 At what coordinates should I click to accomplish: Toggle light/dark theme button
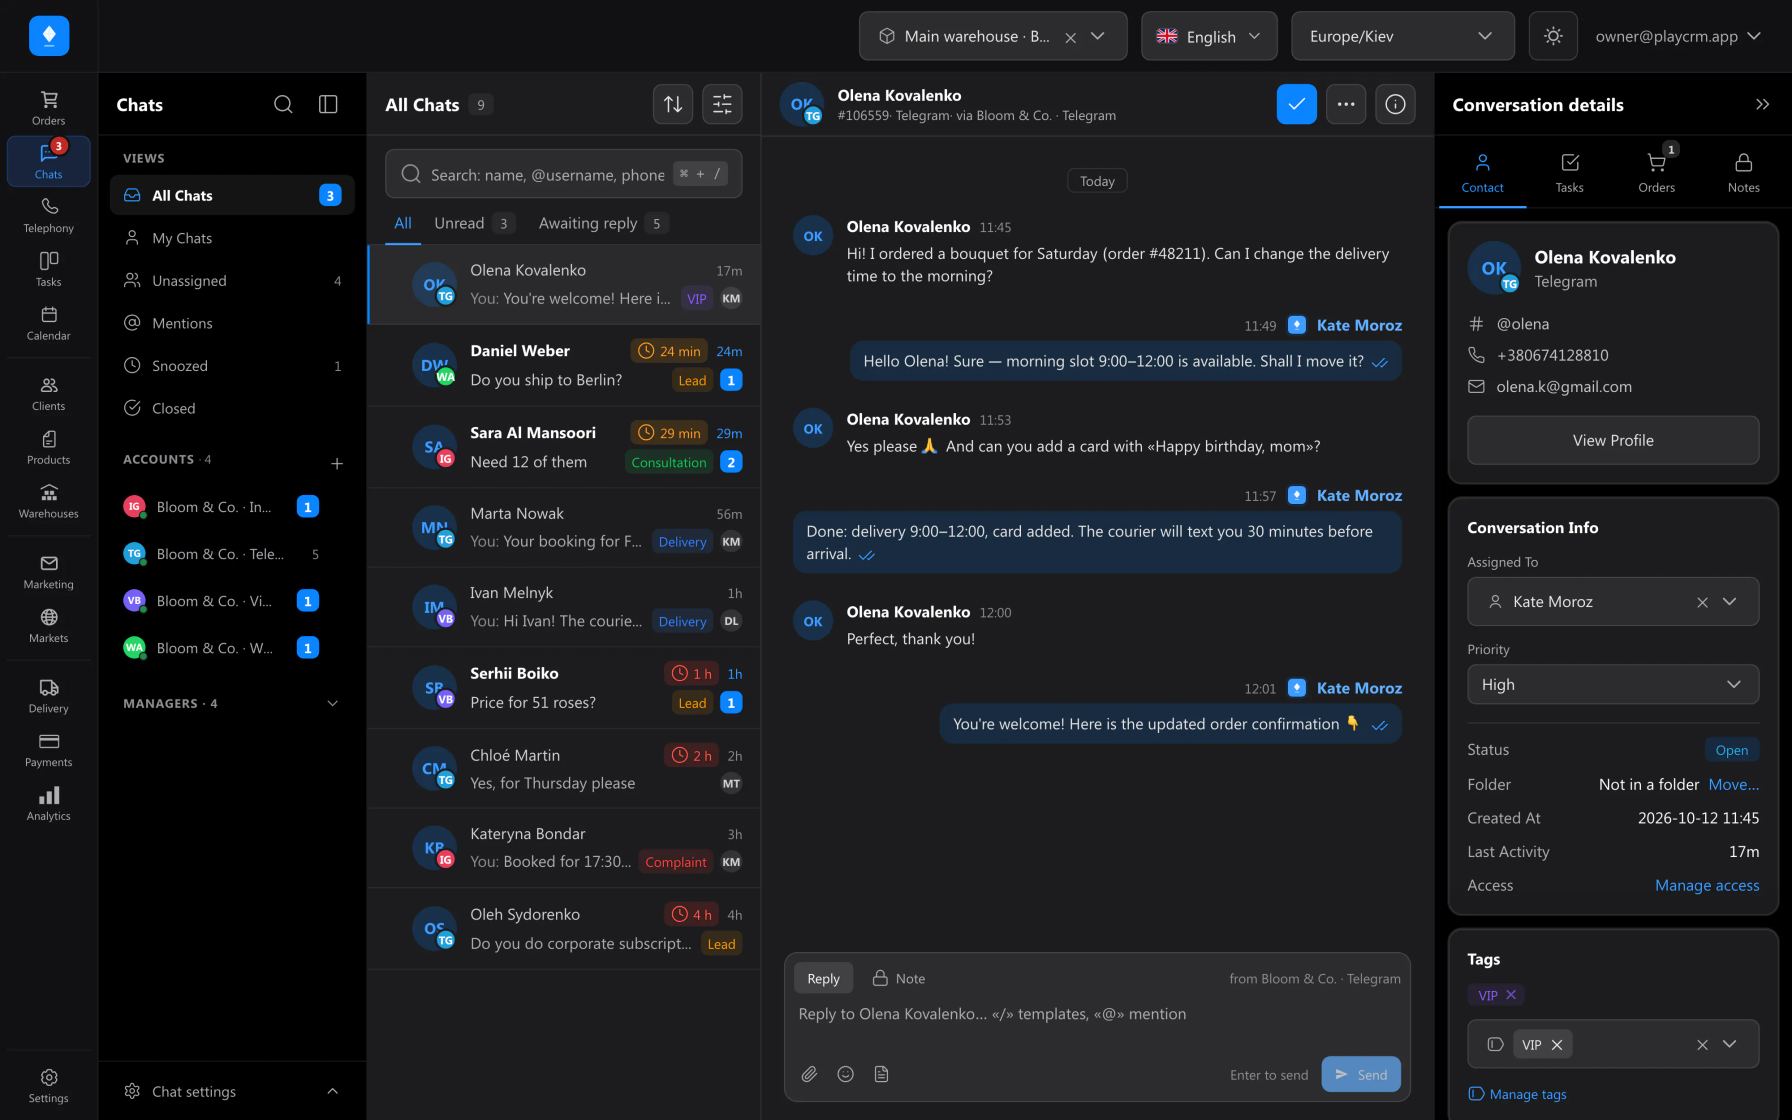(x=1553, y=36)
